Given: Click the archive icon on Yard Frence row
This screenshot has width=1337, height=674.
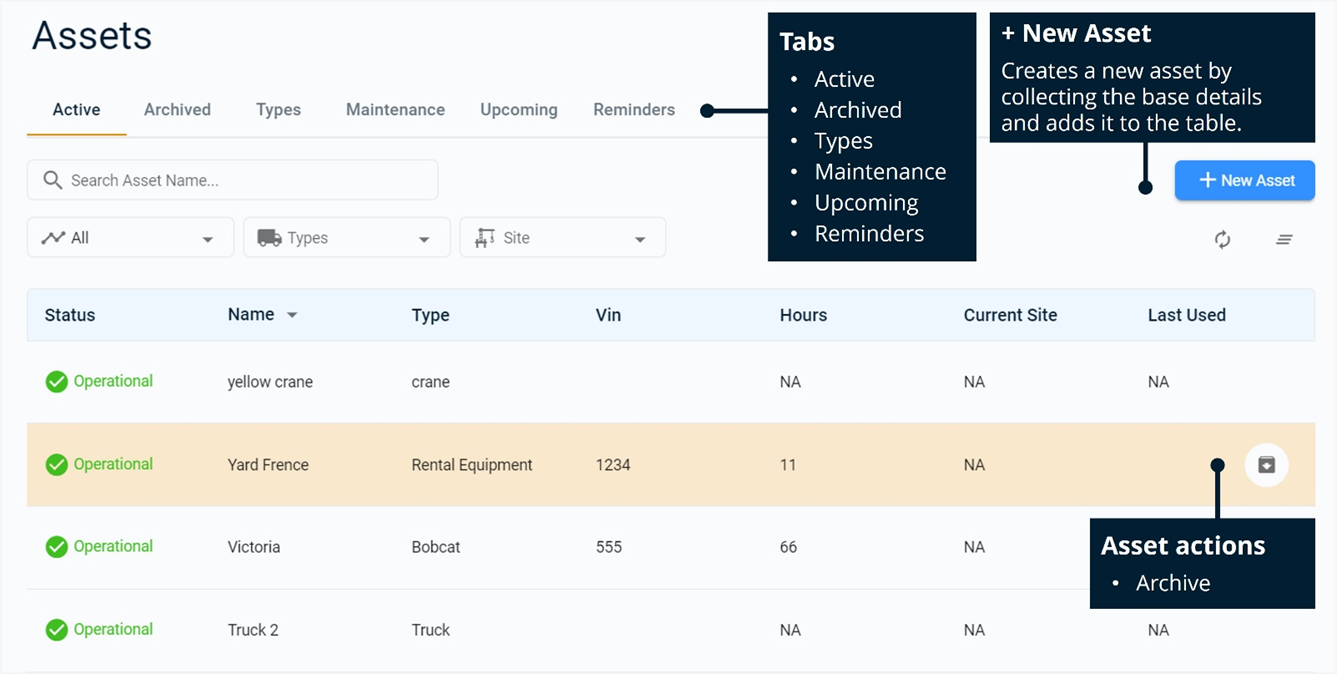Looking at the screenshot, I should tap(1266, 464).
